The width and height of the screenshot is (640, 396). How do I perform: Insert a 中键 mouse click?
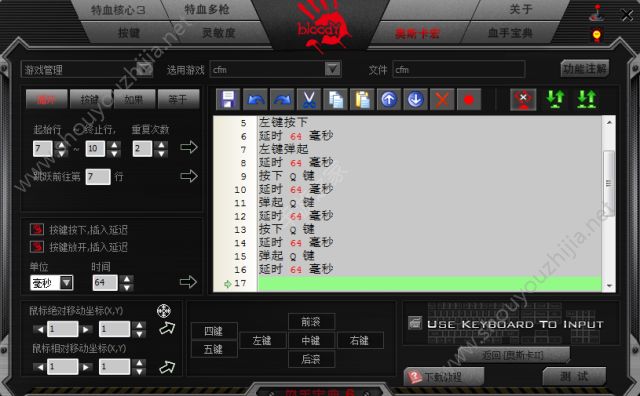click(311, 340)
